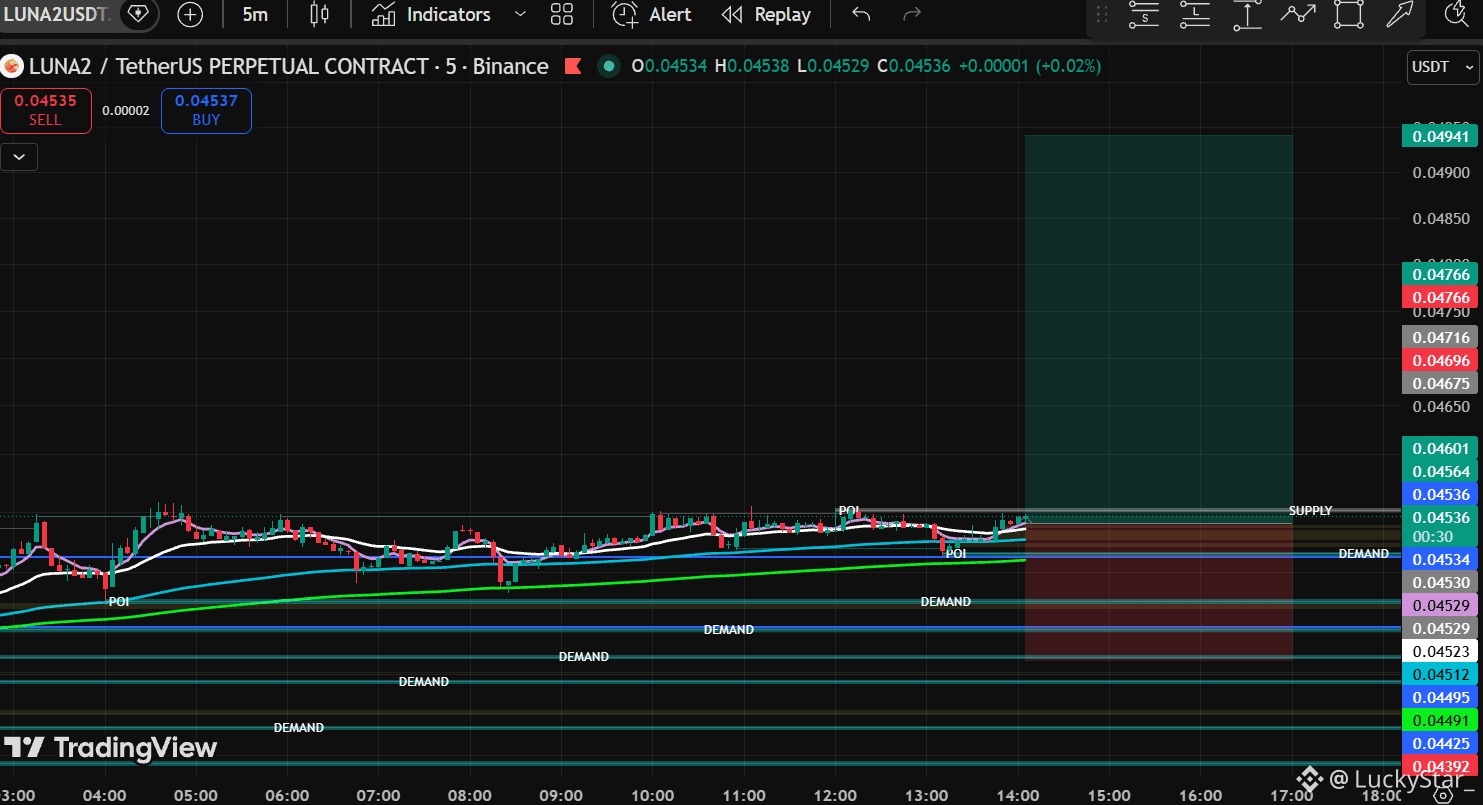Undo the last chart action
Viewport: 1483px width, 805px height.
[861, 14]
